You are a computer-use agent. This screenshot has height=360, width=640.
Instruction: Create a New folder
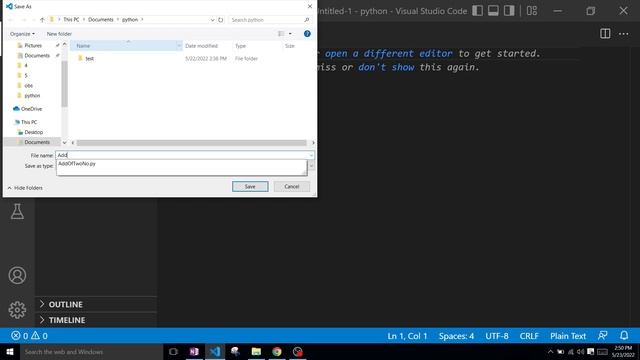pos(59,34)
